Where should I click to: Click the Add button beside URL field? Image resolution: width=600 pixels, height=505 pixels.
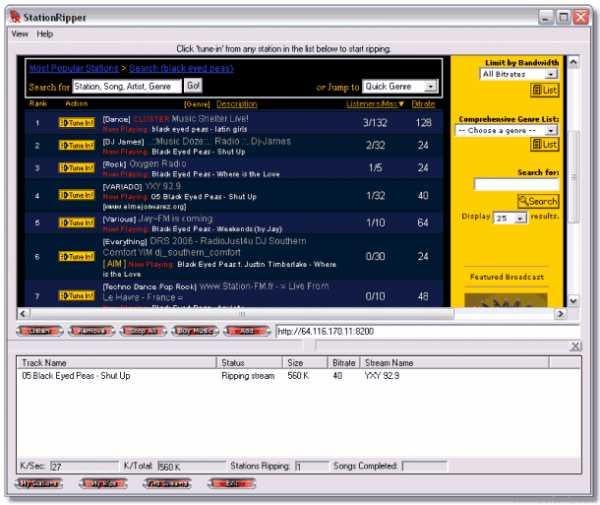(x=247, y=331)
